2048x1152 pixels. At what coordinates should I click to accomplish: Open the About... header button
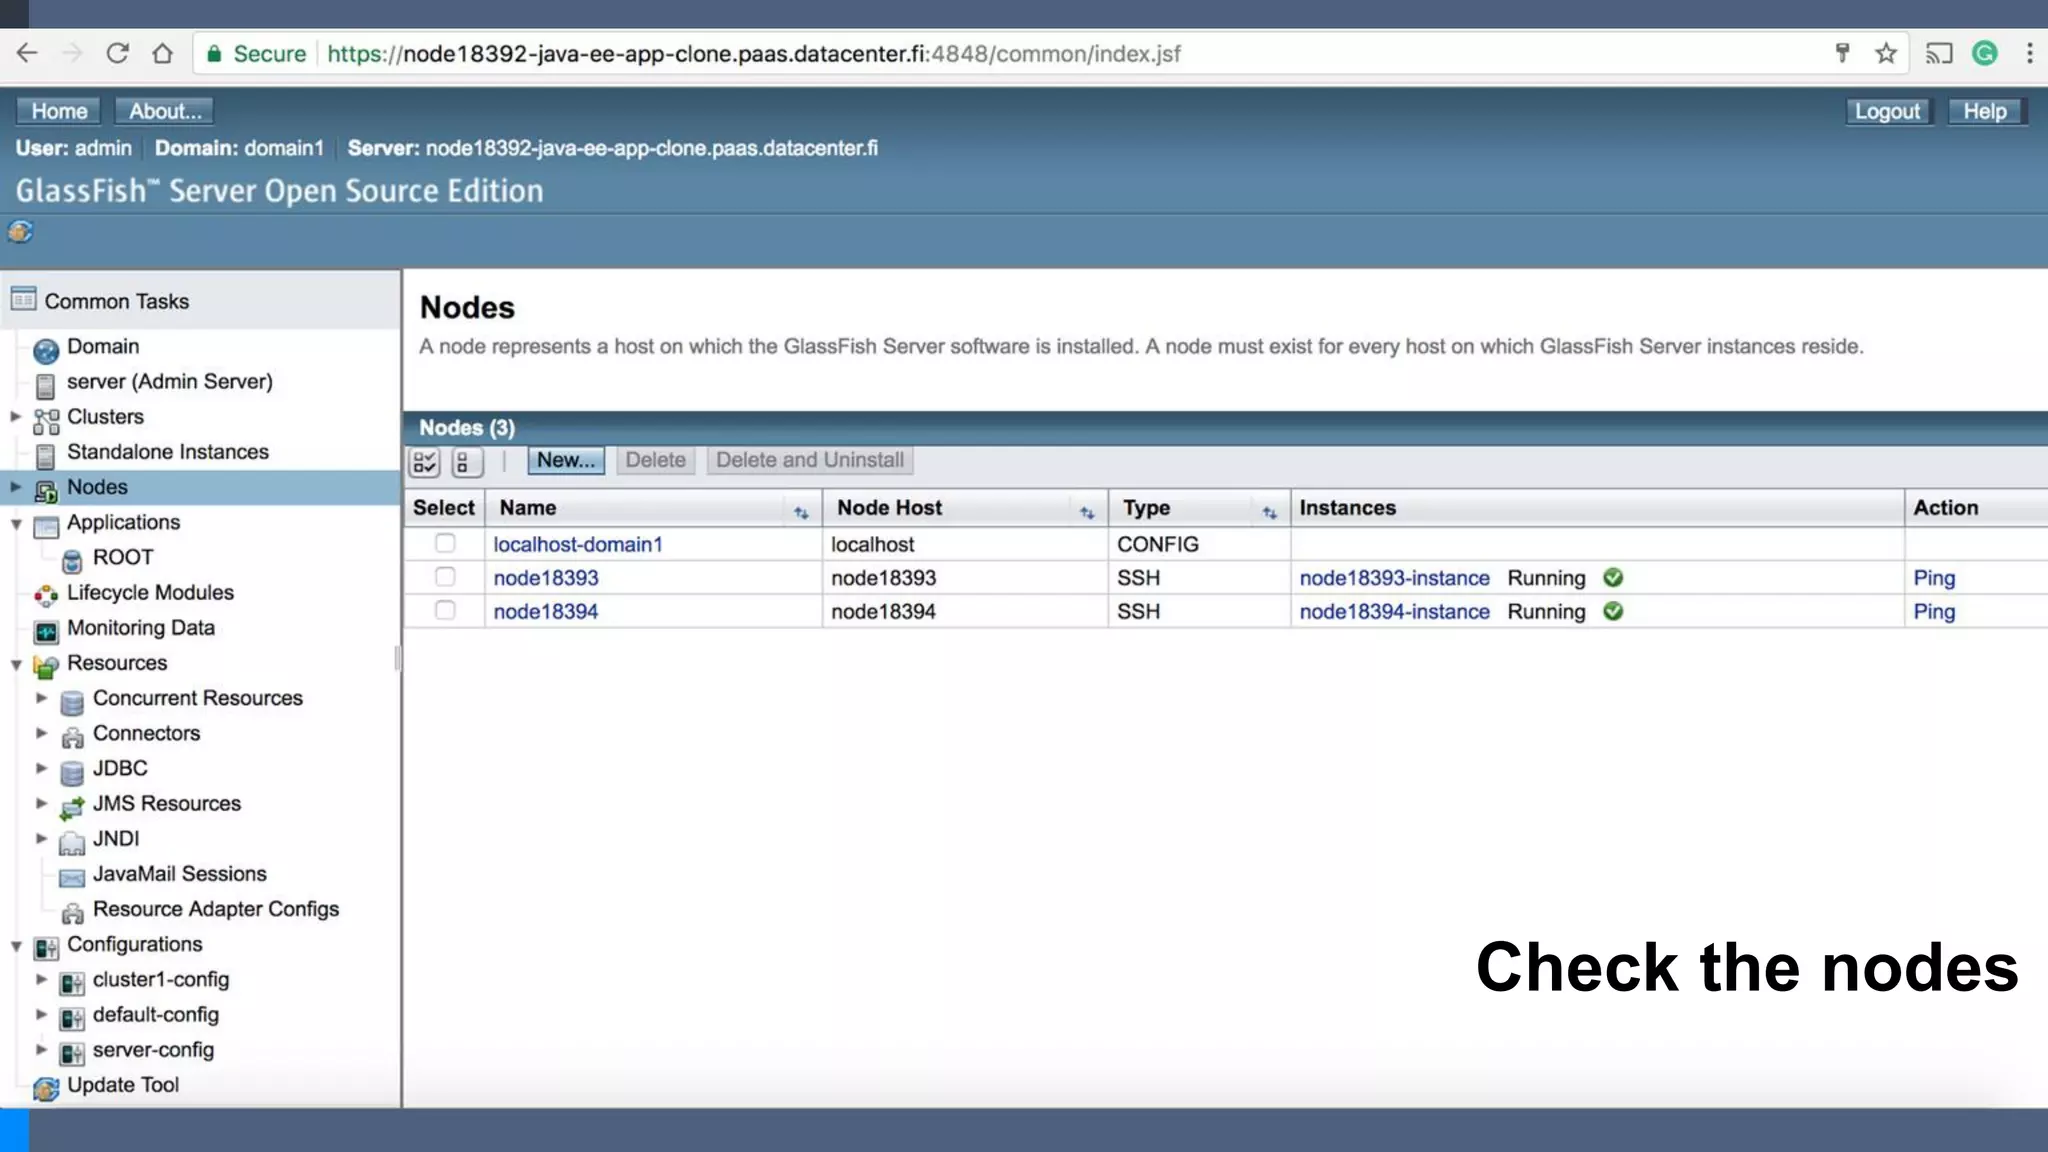(x=165, y=111)
